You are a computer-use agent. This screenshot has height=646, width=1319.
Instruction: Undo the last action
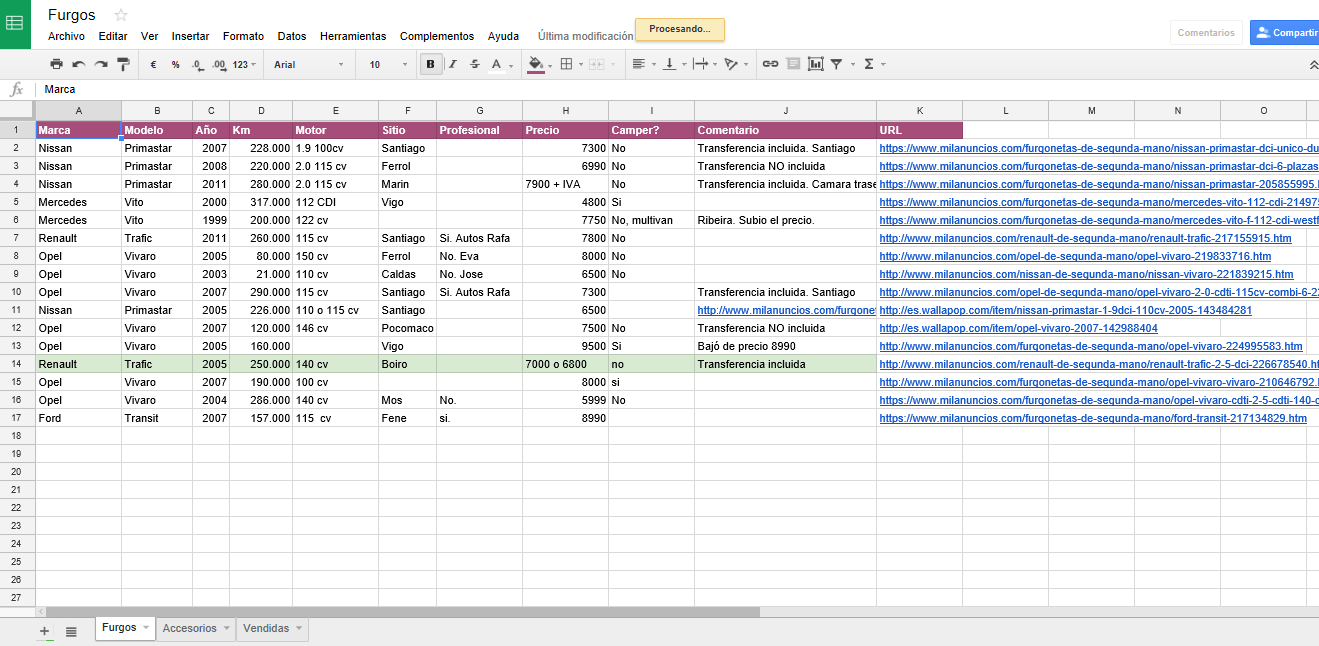click(79, 64)
